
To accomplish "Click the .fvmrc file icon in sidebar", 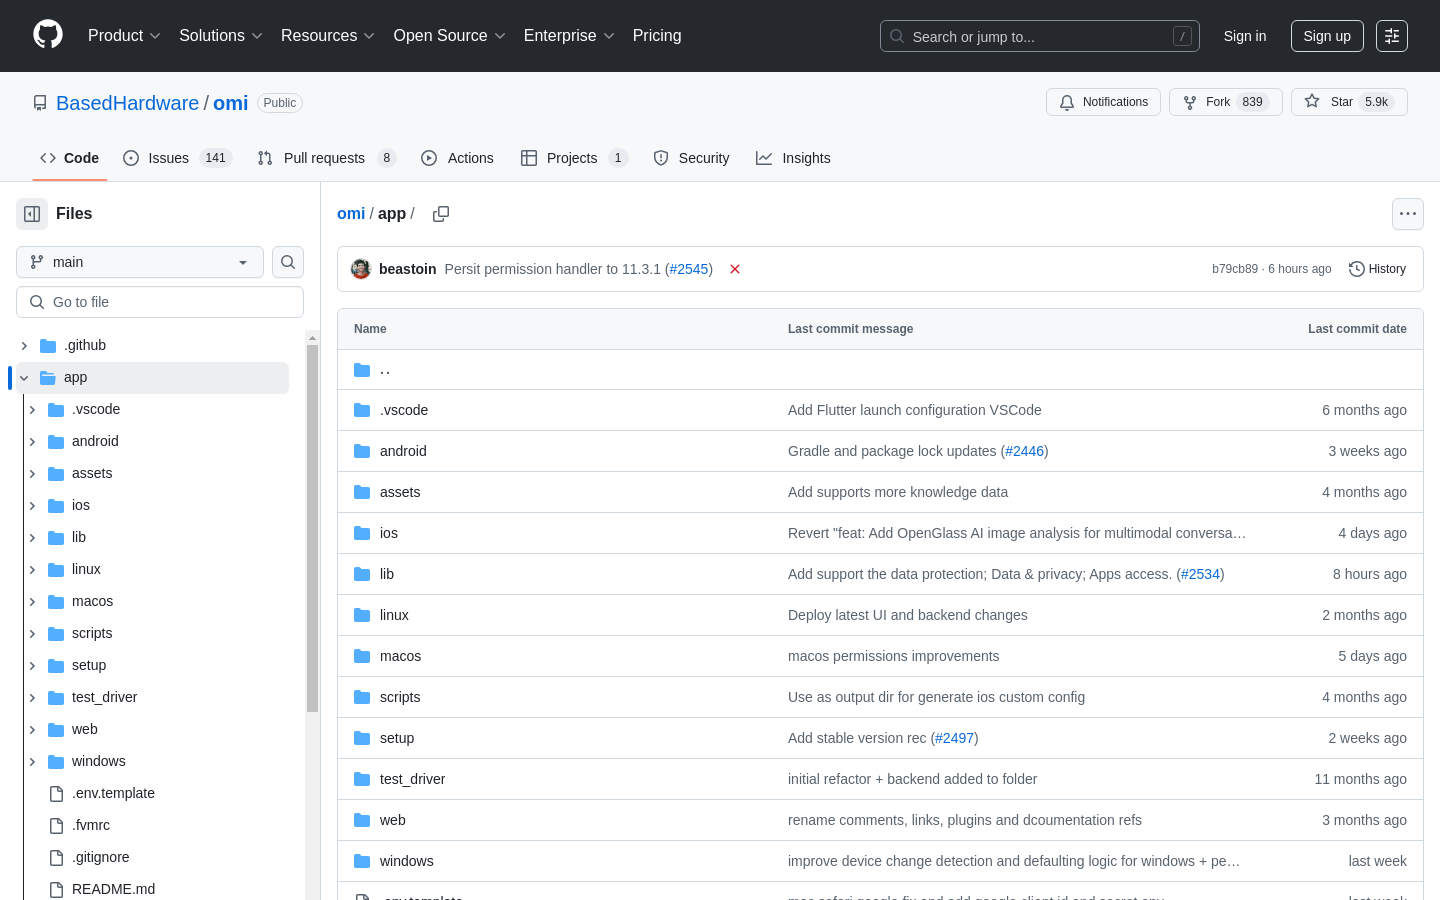I will pyautogui.click(x=56, y=826).
